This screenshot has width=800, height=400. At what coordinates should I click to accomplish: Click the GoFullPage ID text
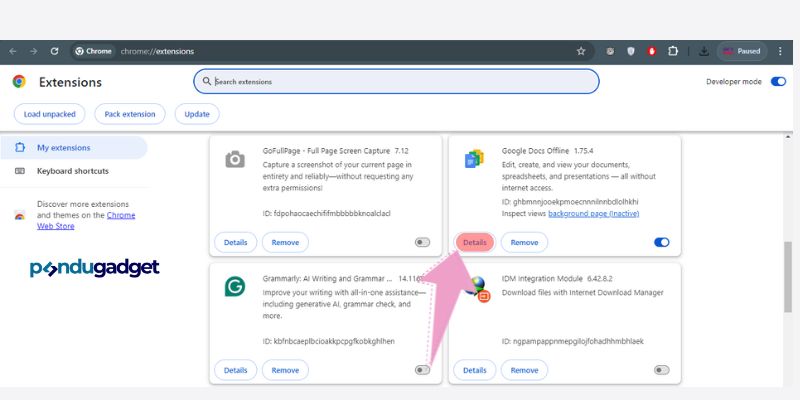click(x=327, y=213)
